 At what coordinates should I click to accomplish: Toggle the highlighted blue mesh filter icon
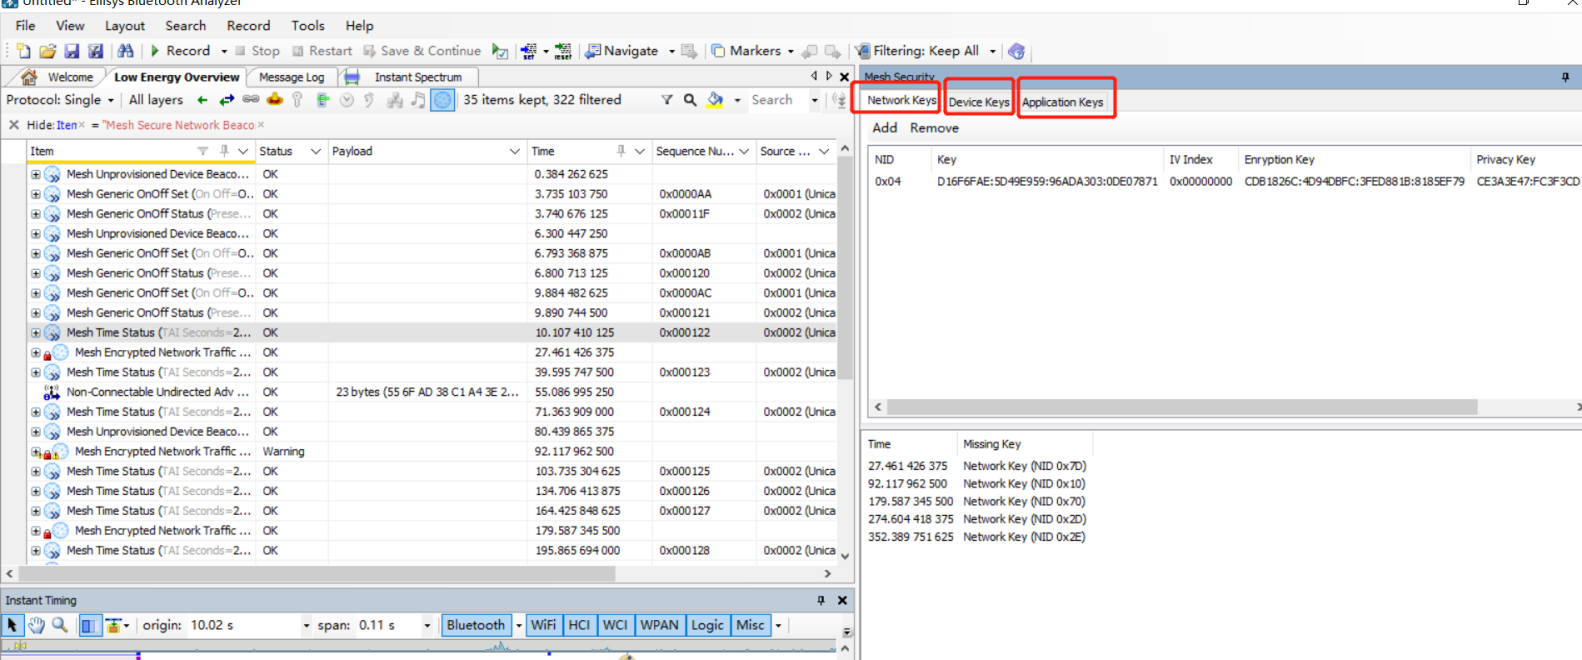coord(443,100)
